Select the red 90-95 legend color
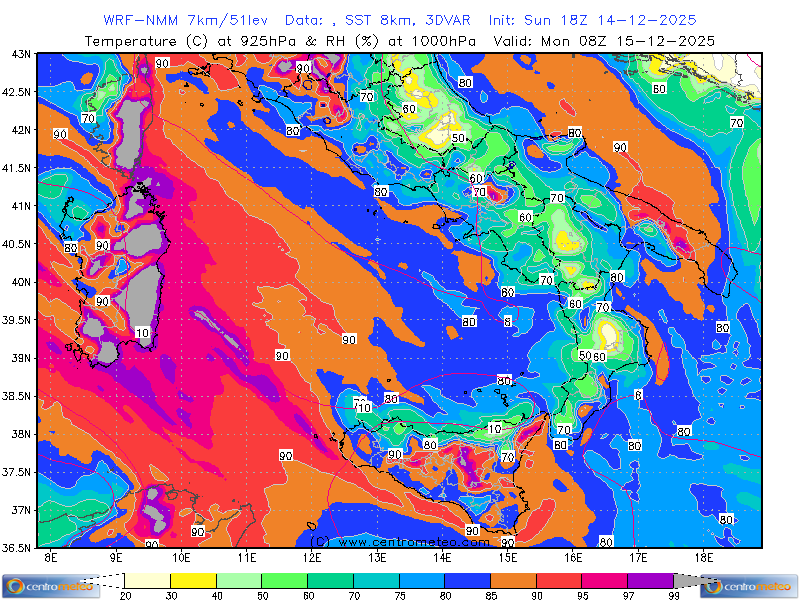 (559, 580)
